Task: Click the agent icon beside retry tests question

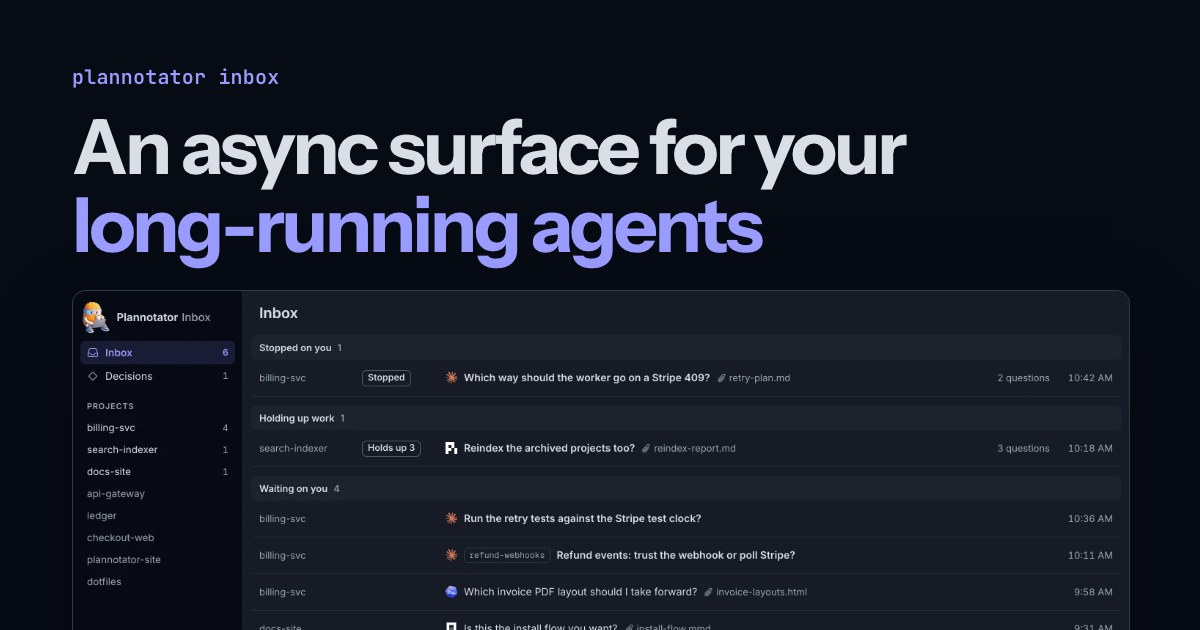Action: tap(451, 518)
